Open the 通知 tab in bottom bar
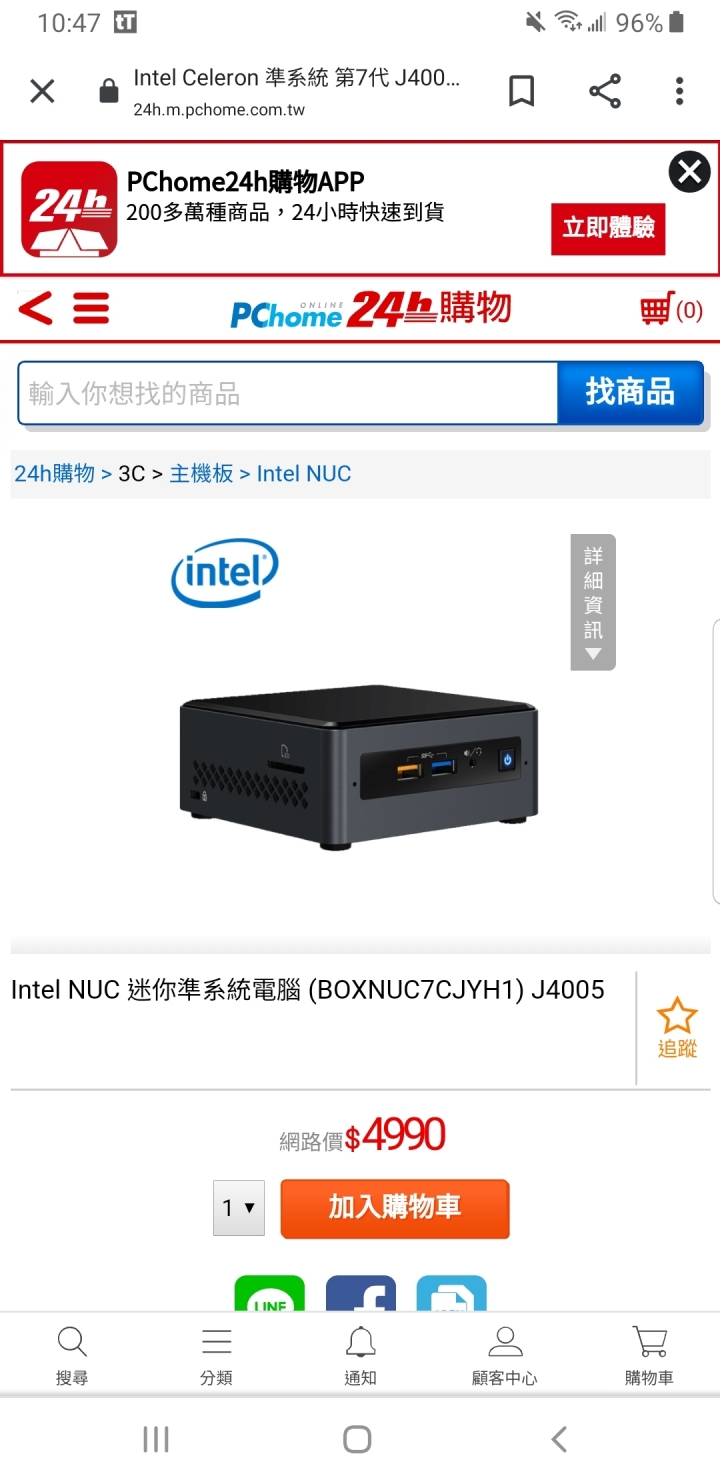Viewport: 720px width, 1480px height. [x=361, y=1355]
